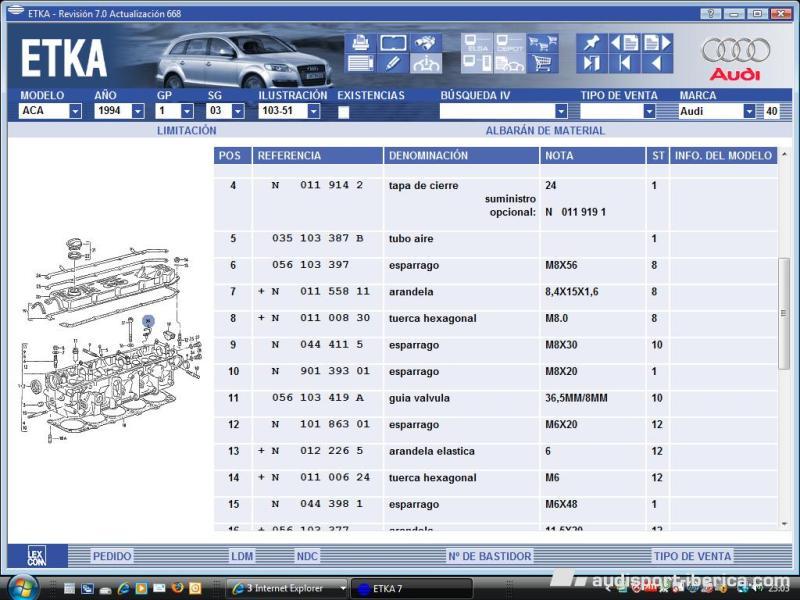
Task: Select part reference N 011 914 2
Action: (317, 185)
